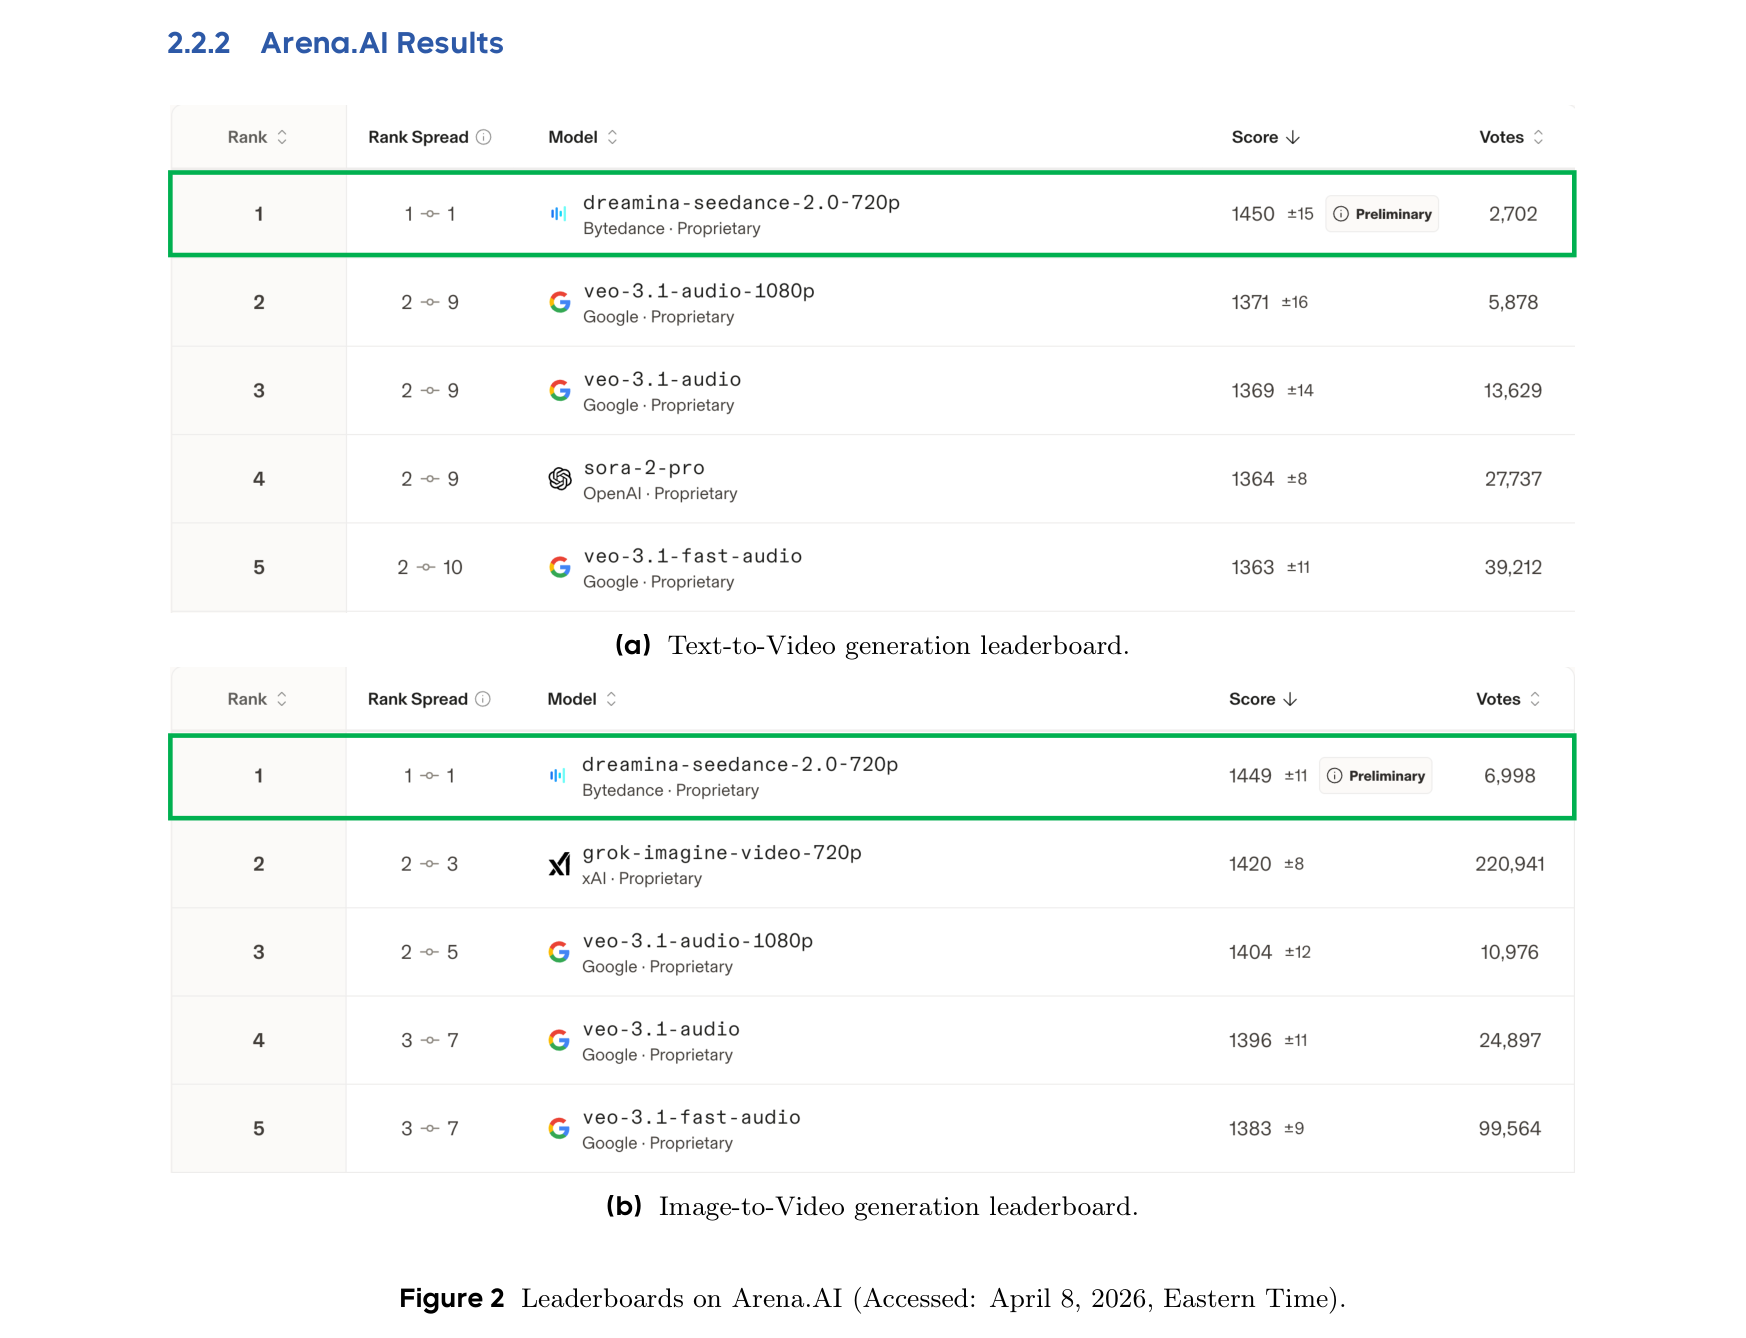Click votes count 10,976
The image size is (1746, 1338).
[x=1510, y=952]
